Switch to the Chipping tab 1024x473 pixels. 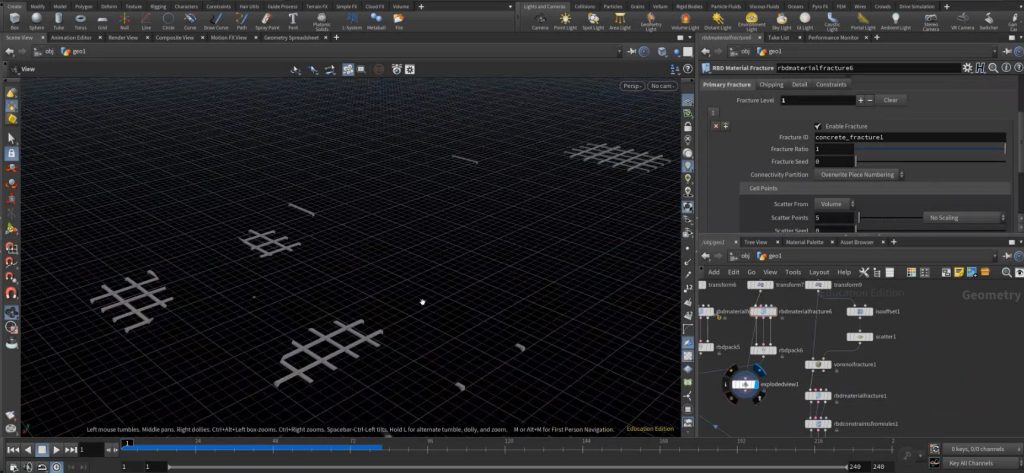pos(771,84)
